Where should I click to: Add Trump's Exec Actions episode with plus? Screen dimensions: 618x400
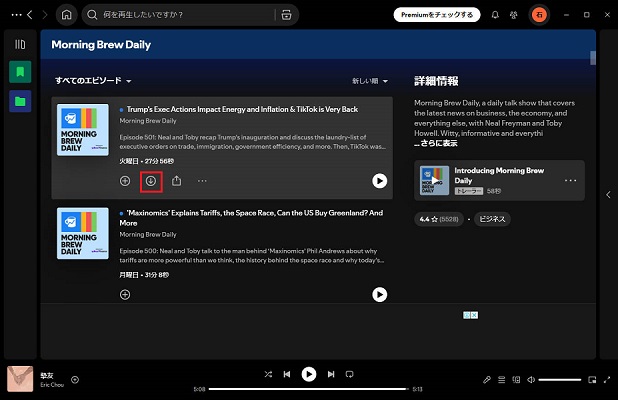pos(125,181)
